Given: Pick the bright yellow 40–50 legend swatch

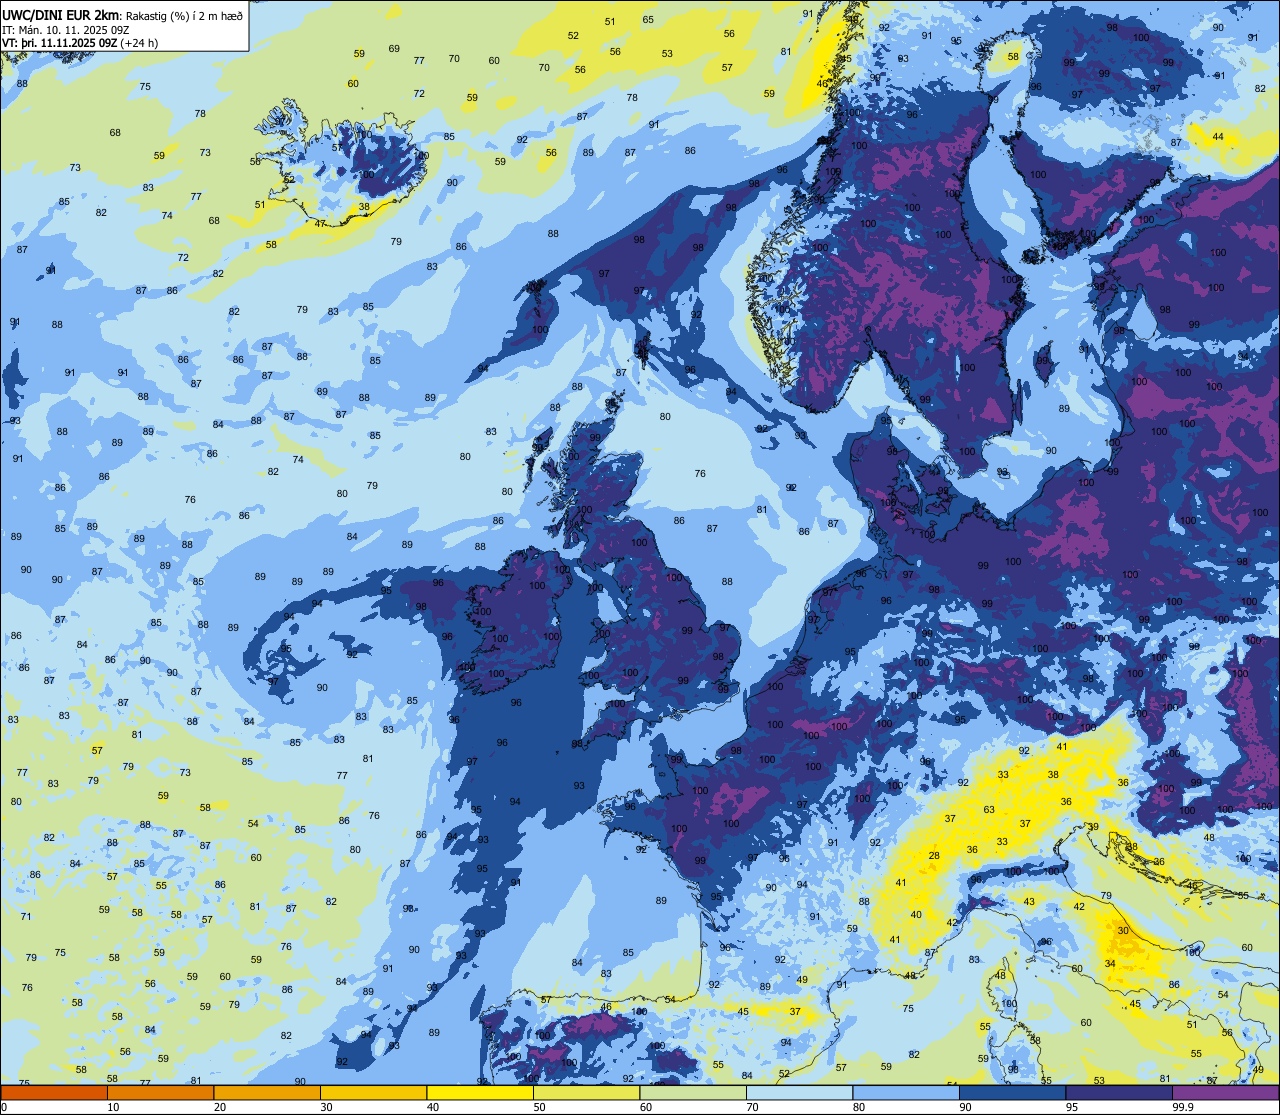Looking at the screenshot, I should 480,1092.
